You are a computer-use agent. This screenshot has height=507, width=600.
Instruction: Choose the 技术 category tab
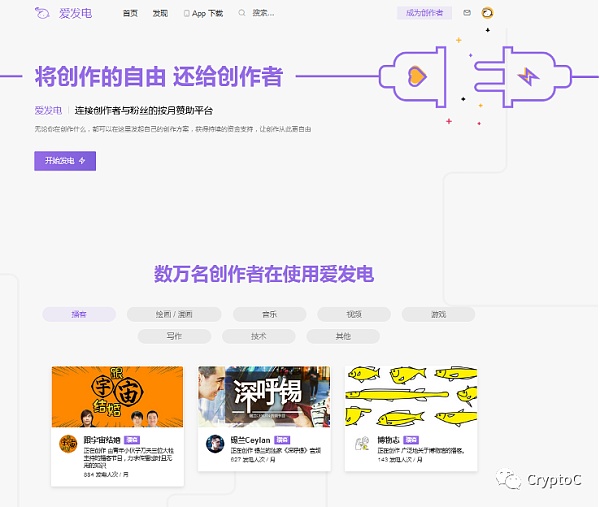click(258, 337)
